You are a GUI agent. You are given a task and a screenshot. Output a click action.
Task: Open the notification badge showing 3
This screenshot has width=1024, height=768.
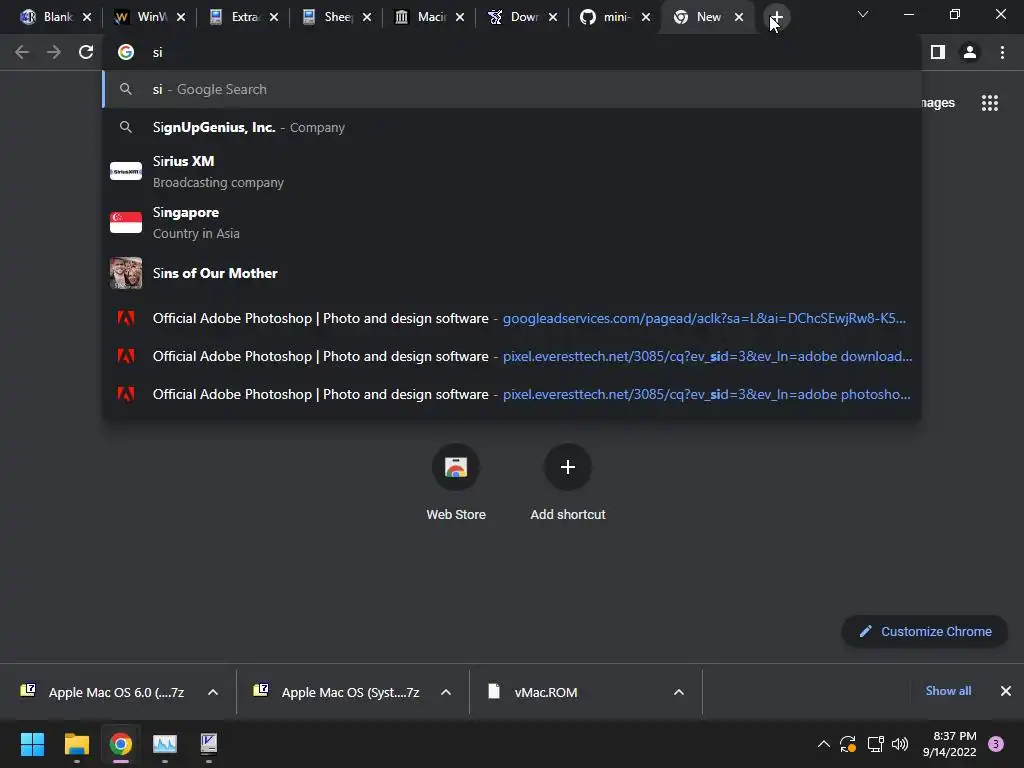[x=996, y=744]
